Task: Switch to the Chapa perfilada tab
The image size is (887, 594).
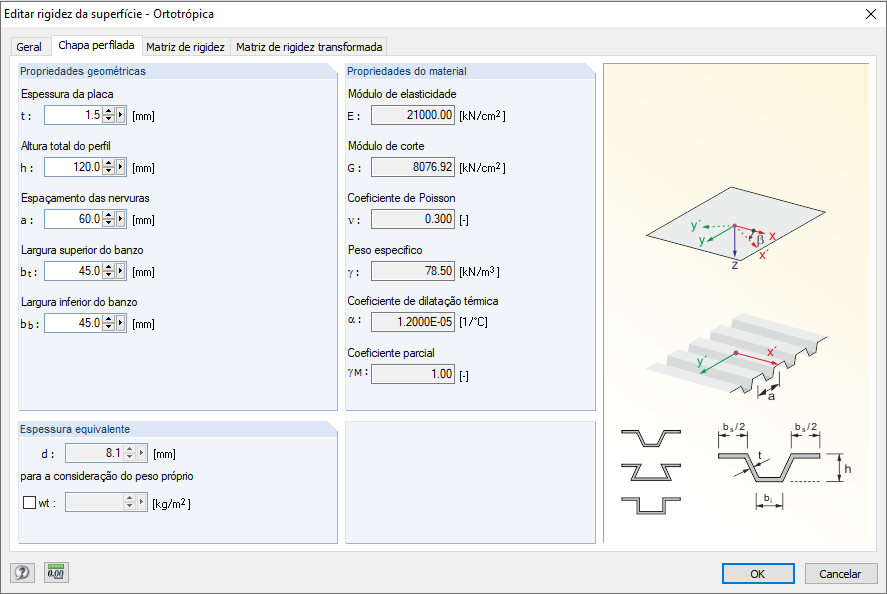Action: 96,45
